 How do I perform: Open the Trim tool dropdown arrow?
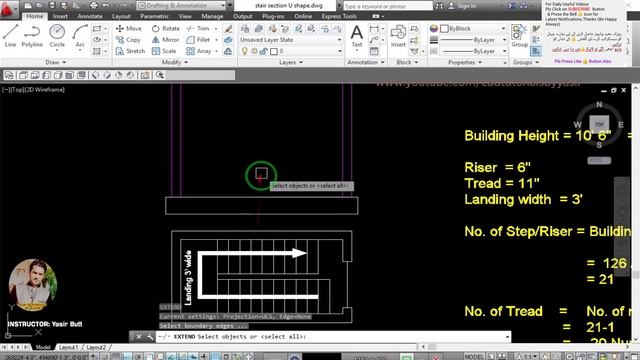tap(216, 29)
